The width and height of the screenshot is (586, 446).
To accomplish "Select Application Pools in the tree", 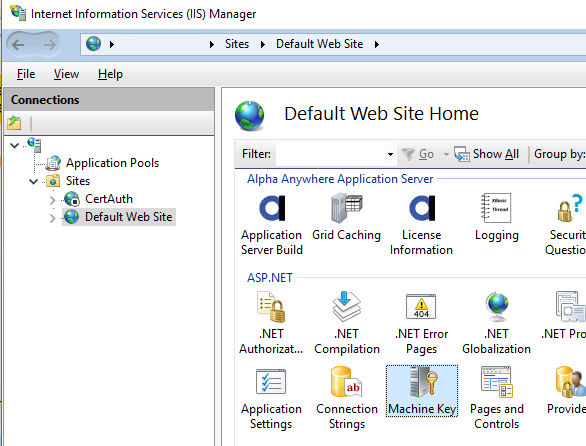I will coord(112,163).
